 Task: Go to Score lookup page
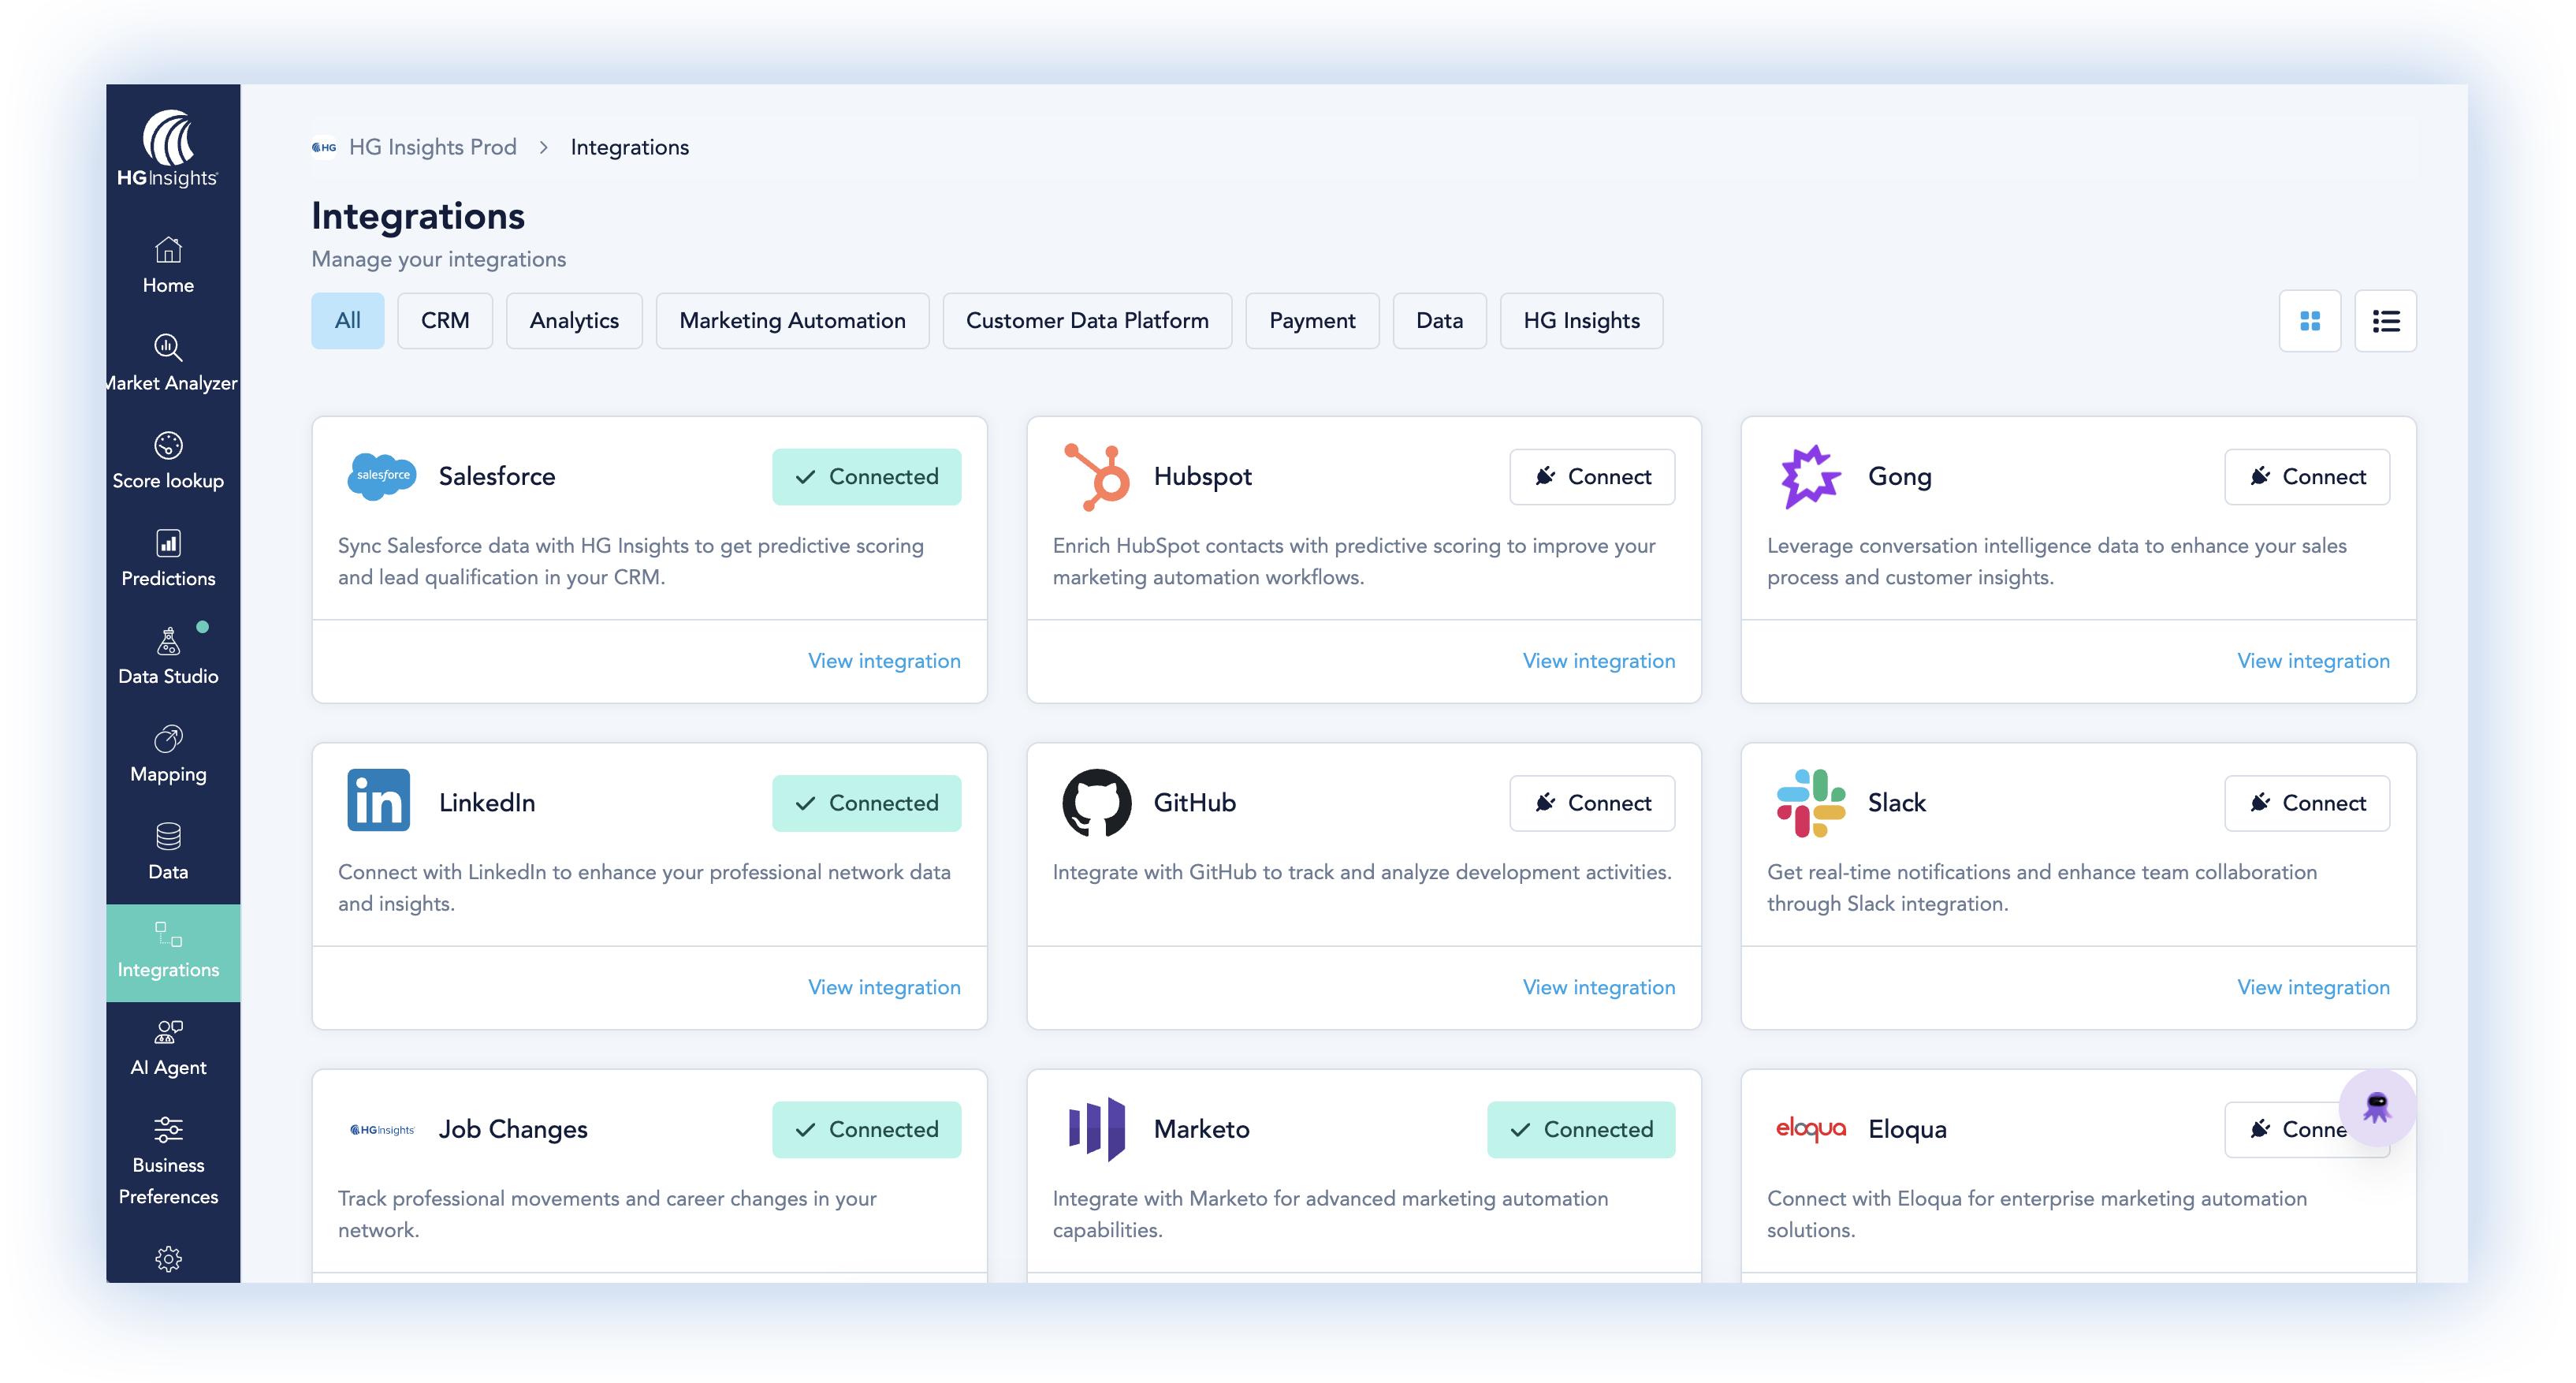coord(168,461)
